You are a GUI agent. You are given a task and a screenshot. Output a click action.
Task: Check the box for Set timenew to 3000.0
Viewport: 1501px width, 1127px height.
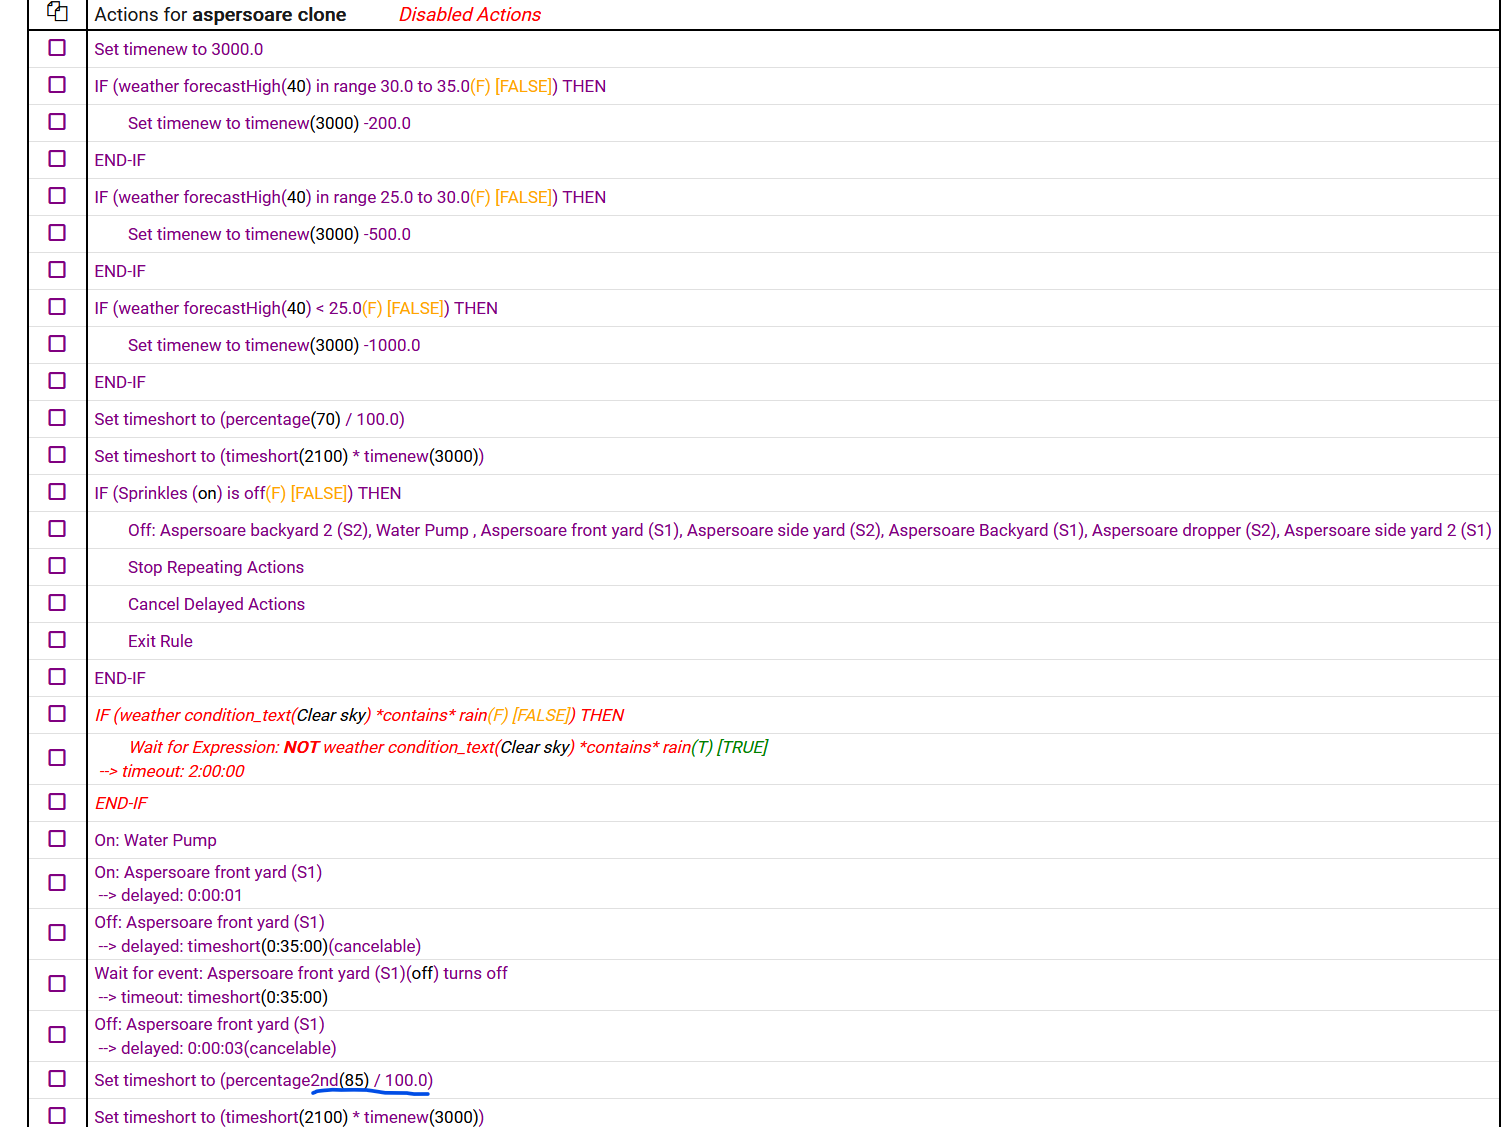click(57, 48)
